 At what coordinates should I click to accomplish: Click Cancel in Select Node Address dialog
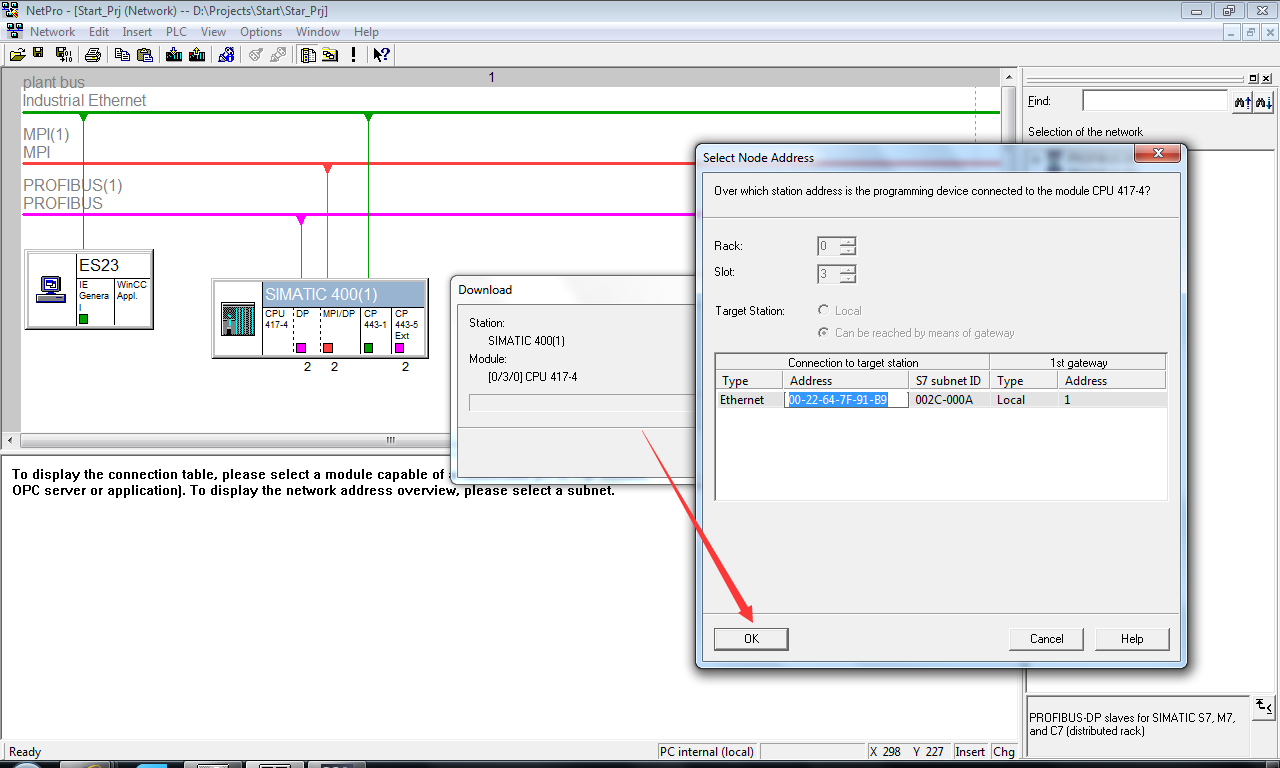(x=1047, y=639)
